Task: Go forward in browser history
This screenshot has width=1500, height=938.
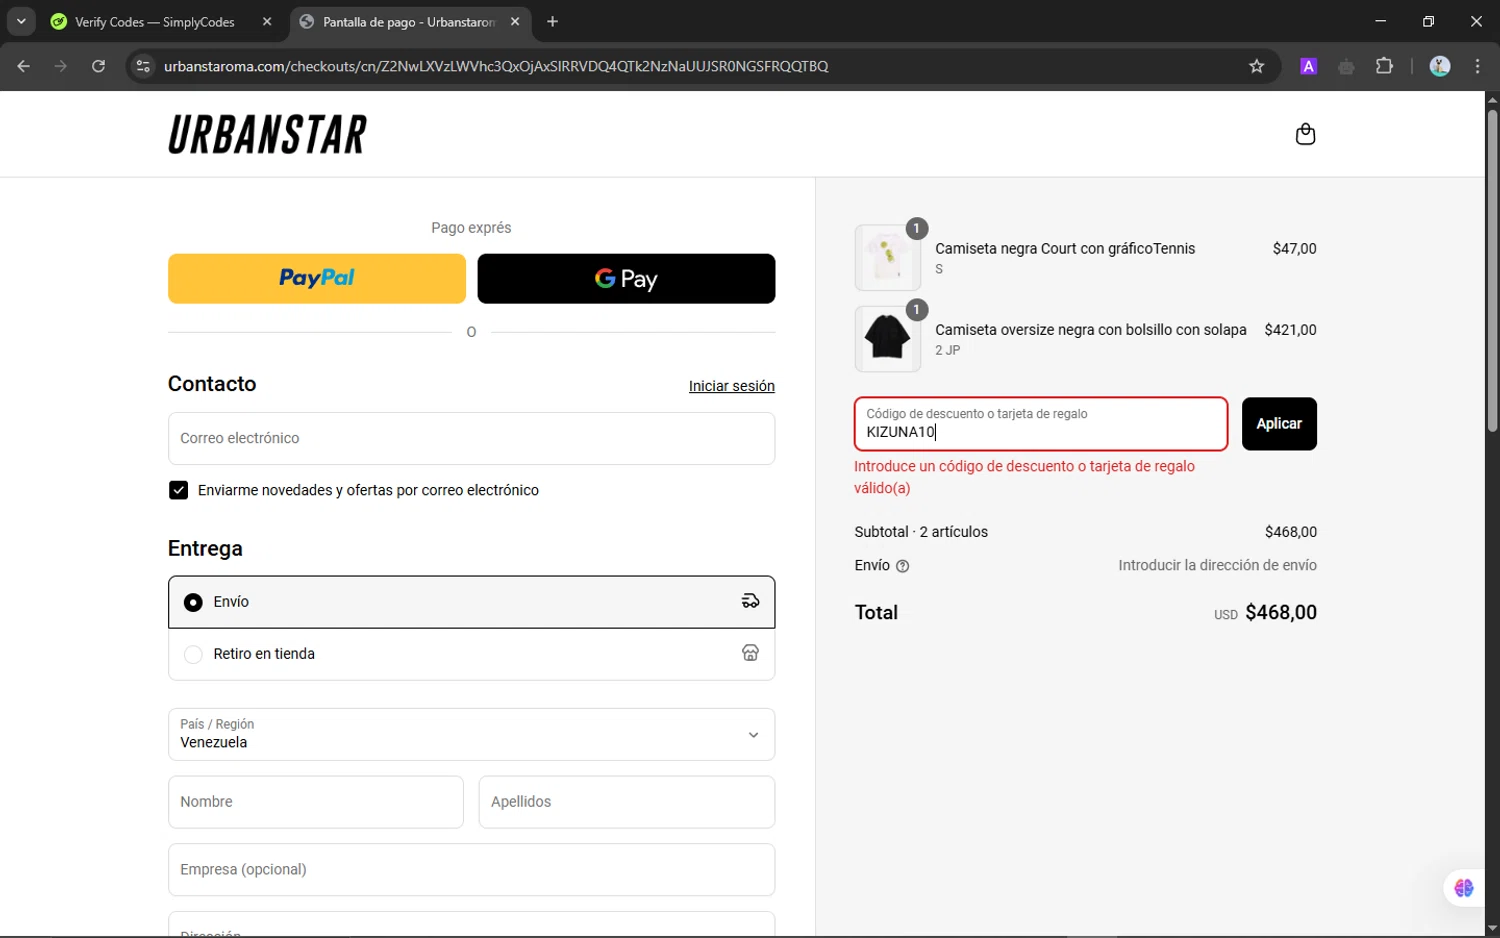Action: (61, 66)
